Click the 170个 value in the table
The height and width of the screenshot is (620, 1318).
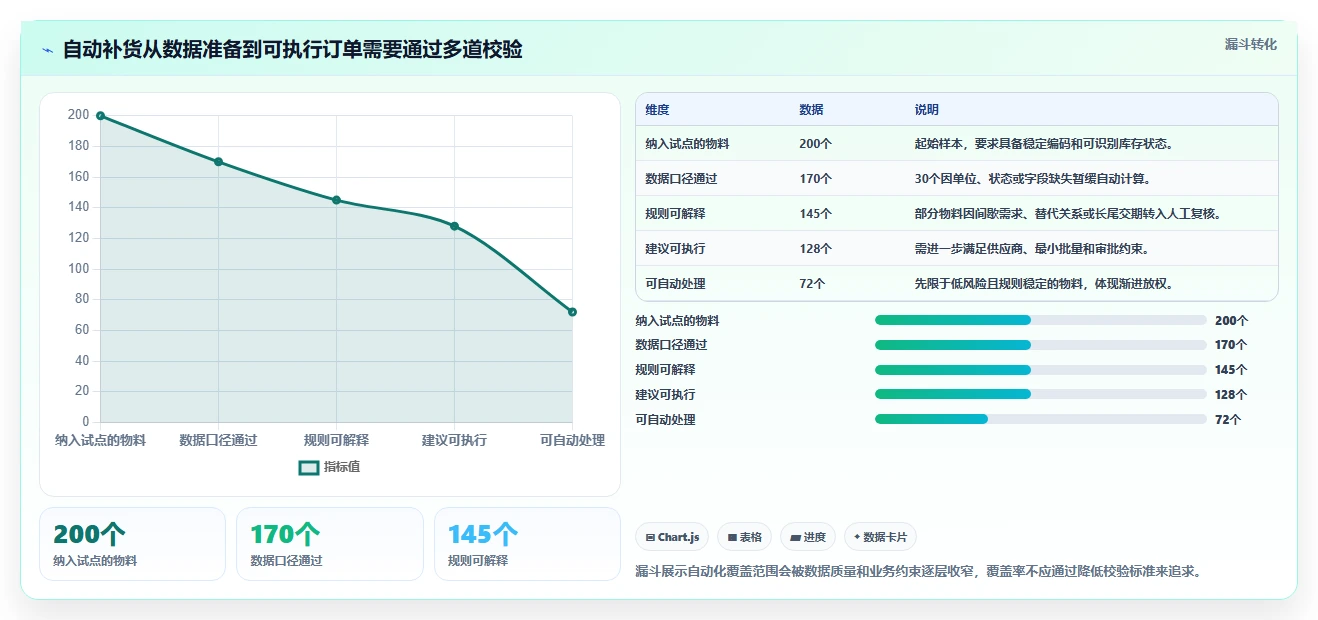click(x=815, y=179)
